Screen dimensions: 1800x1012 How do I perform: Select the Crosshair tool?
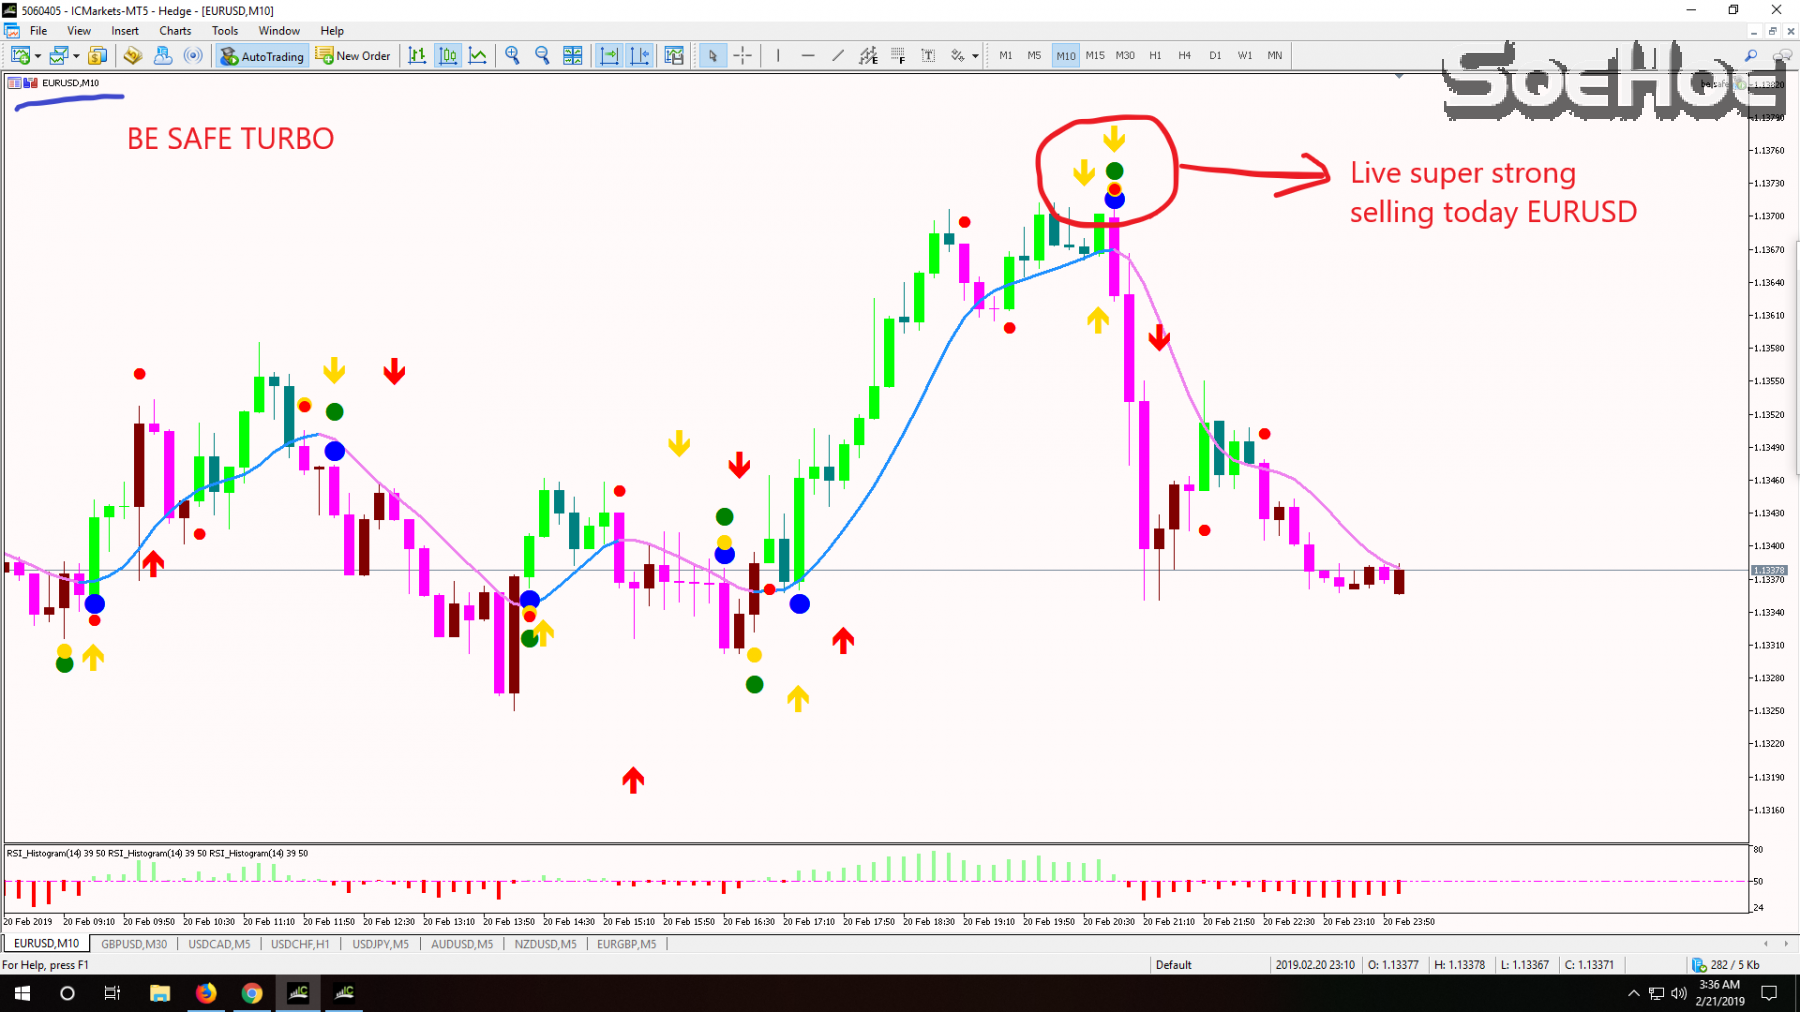tap(744, 56)
